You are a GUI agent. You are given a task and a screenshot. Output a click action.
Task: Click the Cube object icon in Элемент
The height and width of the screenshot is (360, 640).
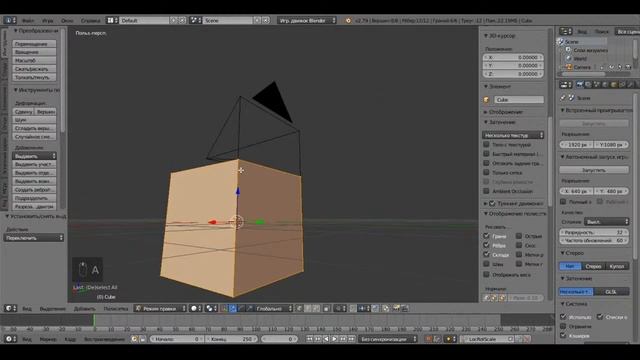coord(487,100)
